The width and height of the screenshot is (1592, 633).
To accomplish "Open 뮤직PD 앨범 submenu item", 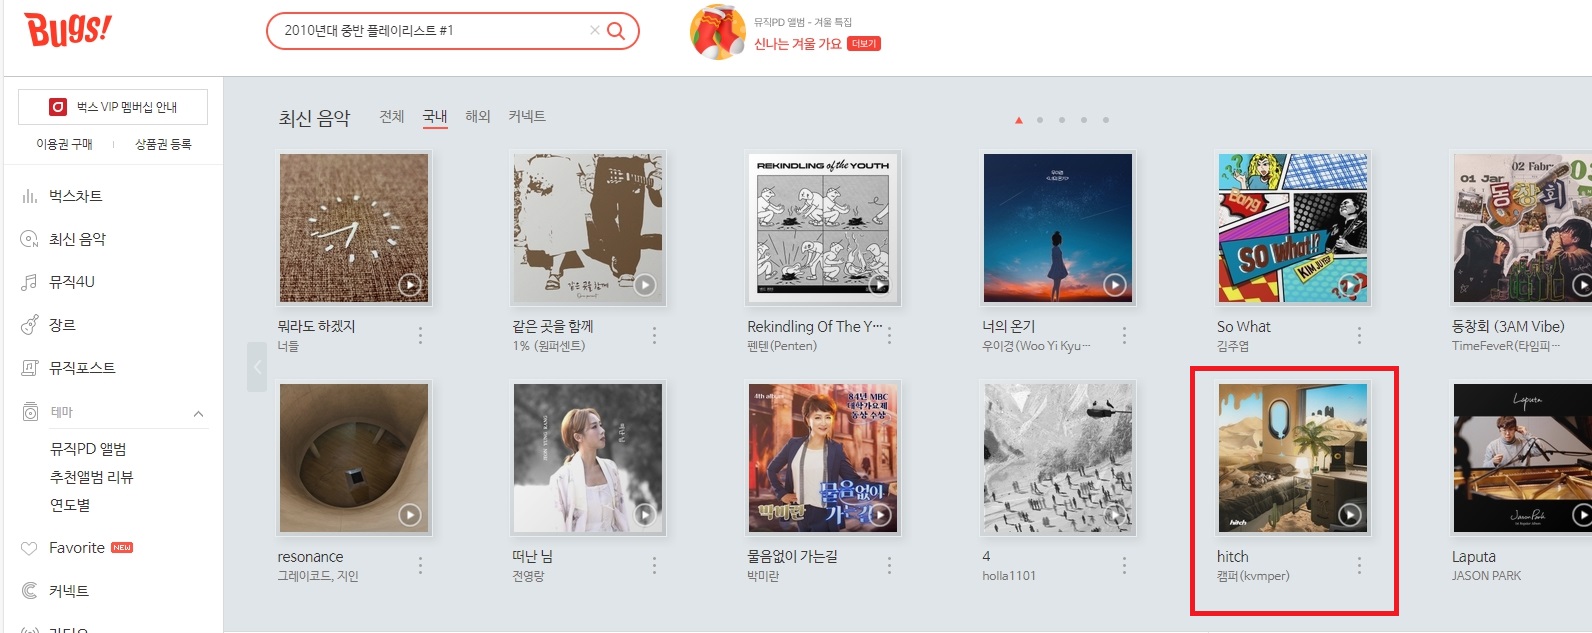I will point(88,449).
